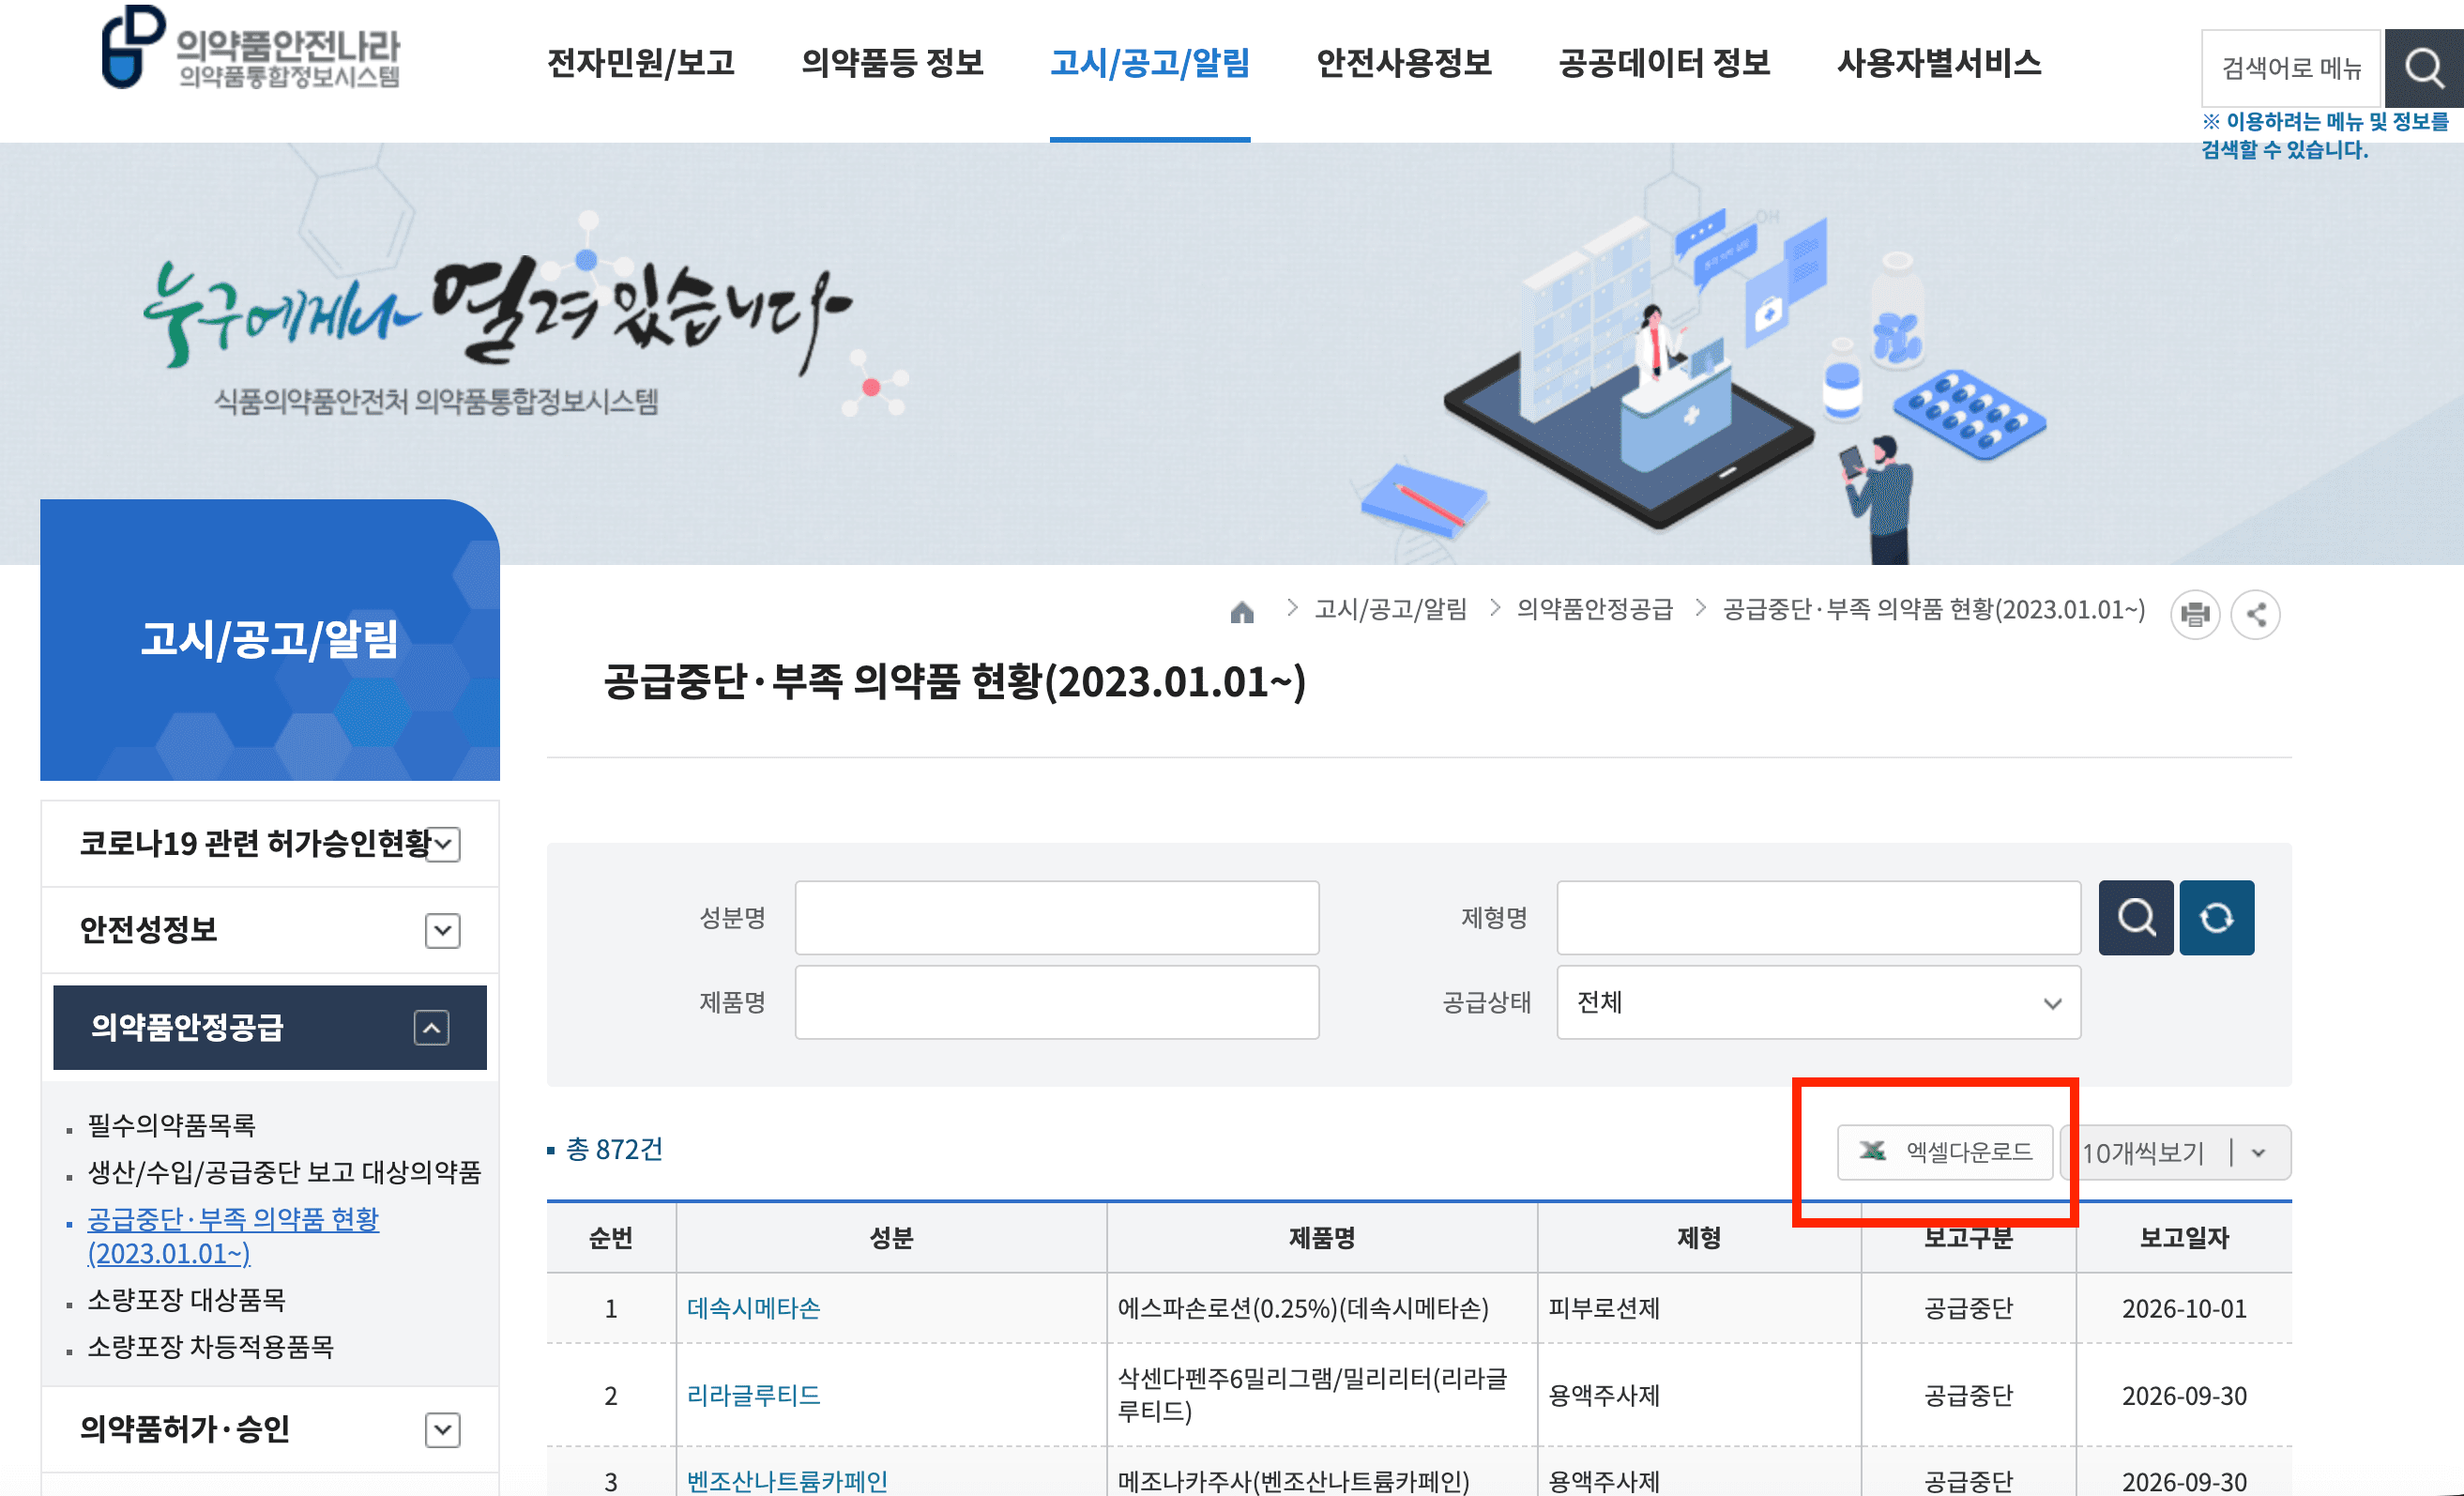The height and width of the screenshot is (1496, 2464).
Task: Open 전자민원/보고 top menu
Action: (x=641, y=63)
